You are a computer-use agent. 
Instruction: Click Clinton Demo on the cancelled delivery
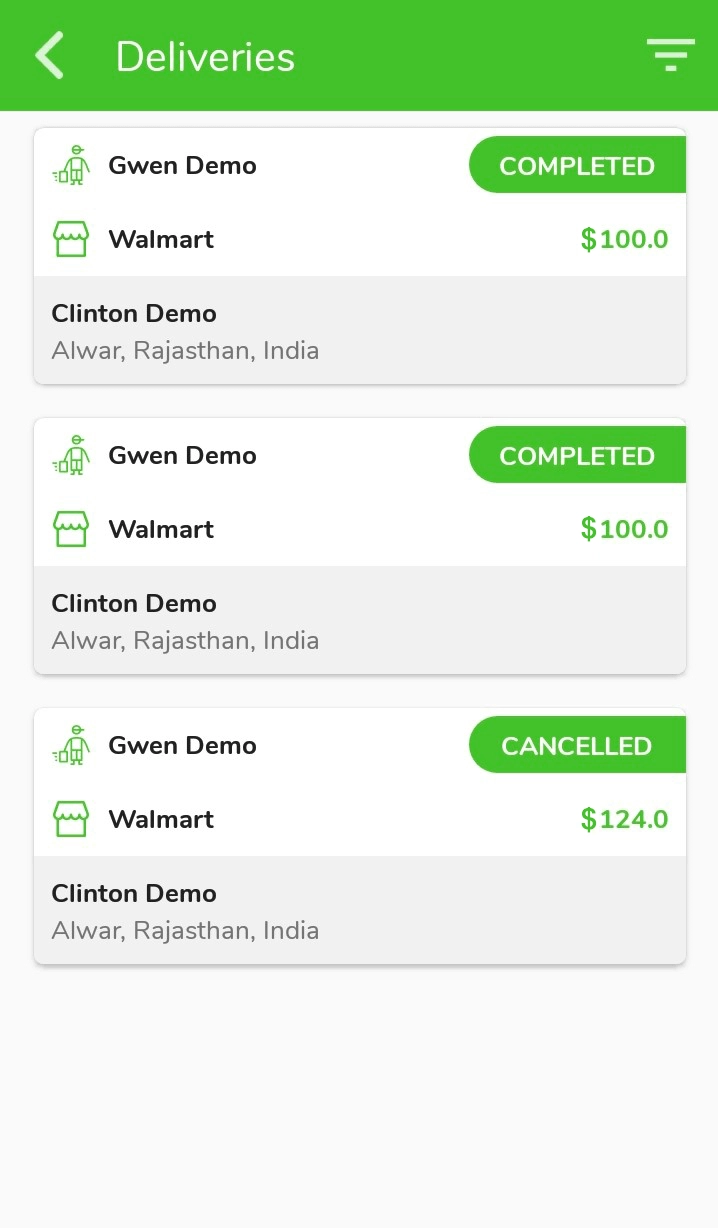pyautogui.click(x=133, y=893)
